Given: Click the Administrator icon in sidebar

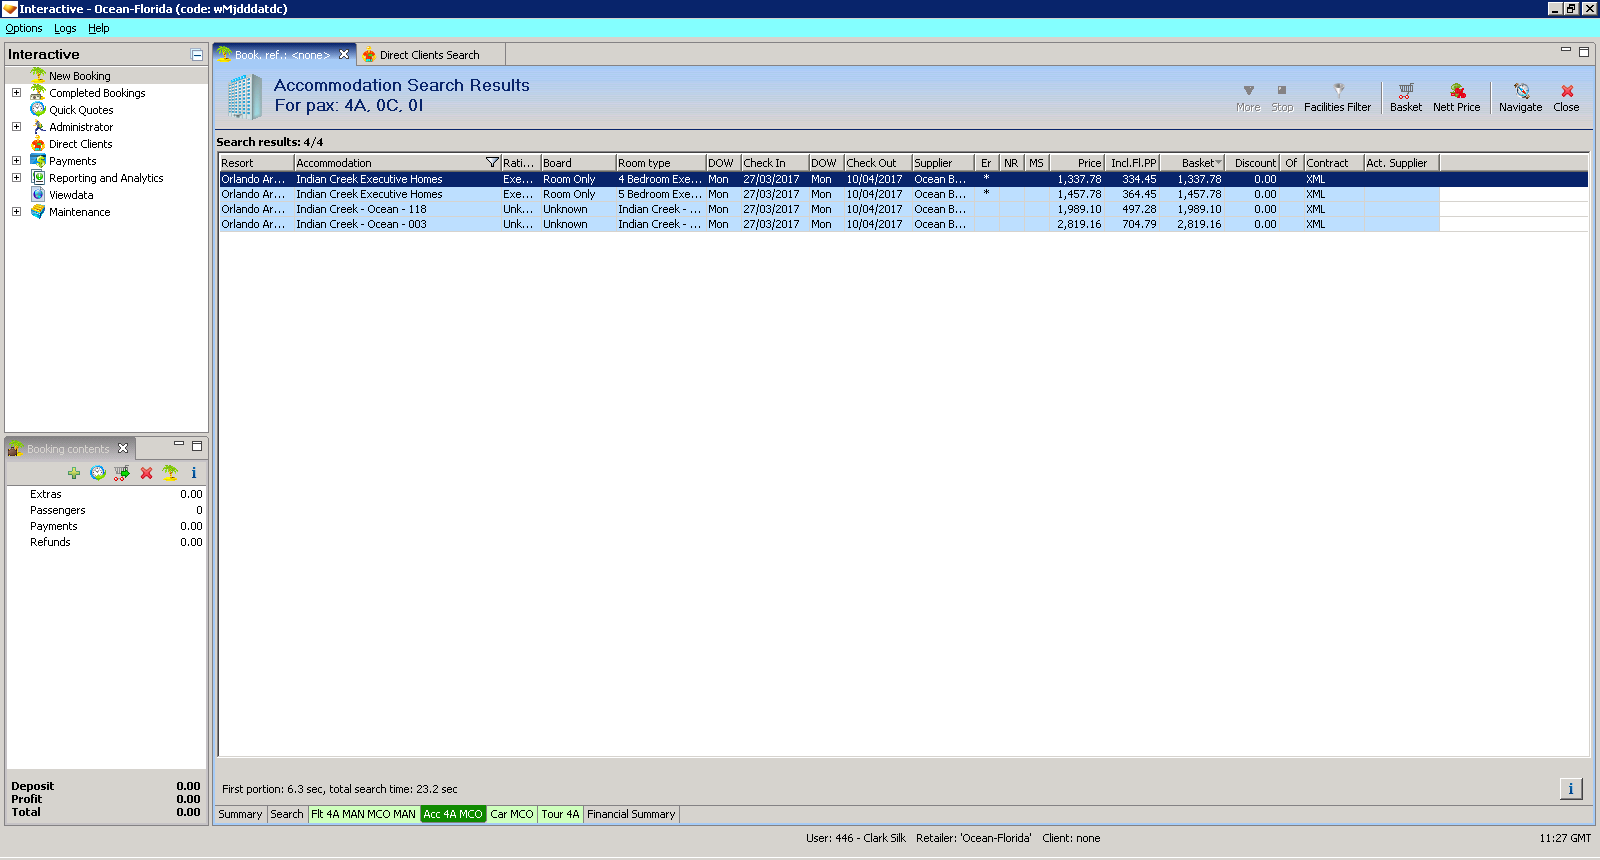Looking at the screenshot, I should click(x=38, y=127).
